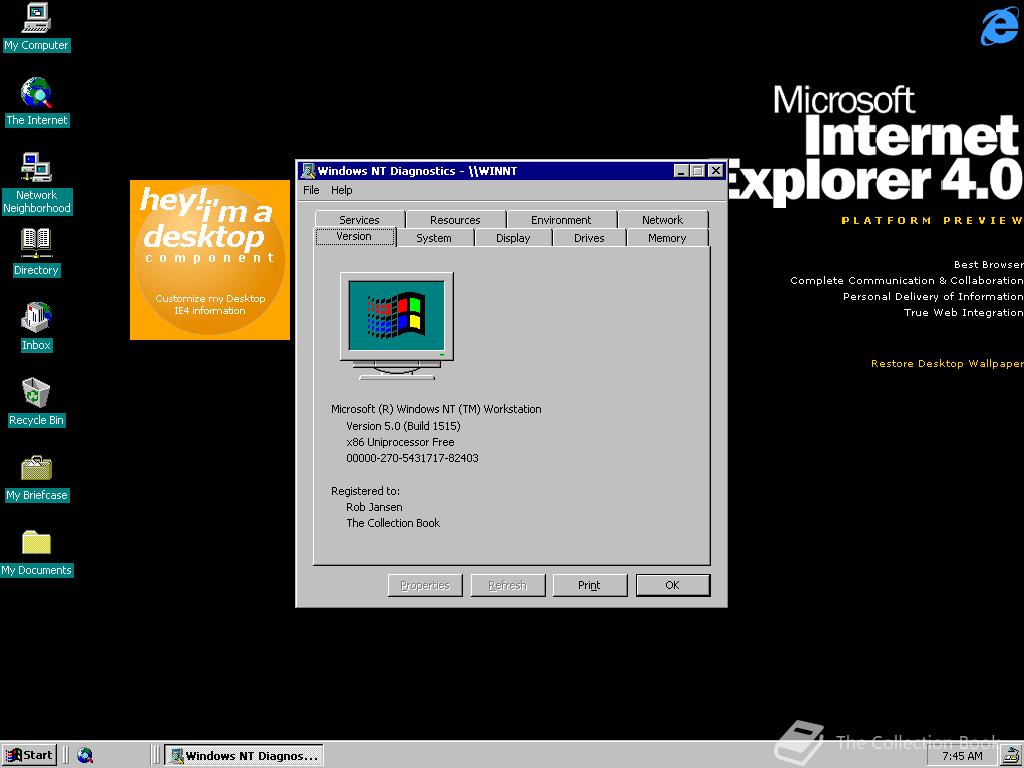Open the File menu

tap(312, 190)
